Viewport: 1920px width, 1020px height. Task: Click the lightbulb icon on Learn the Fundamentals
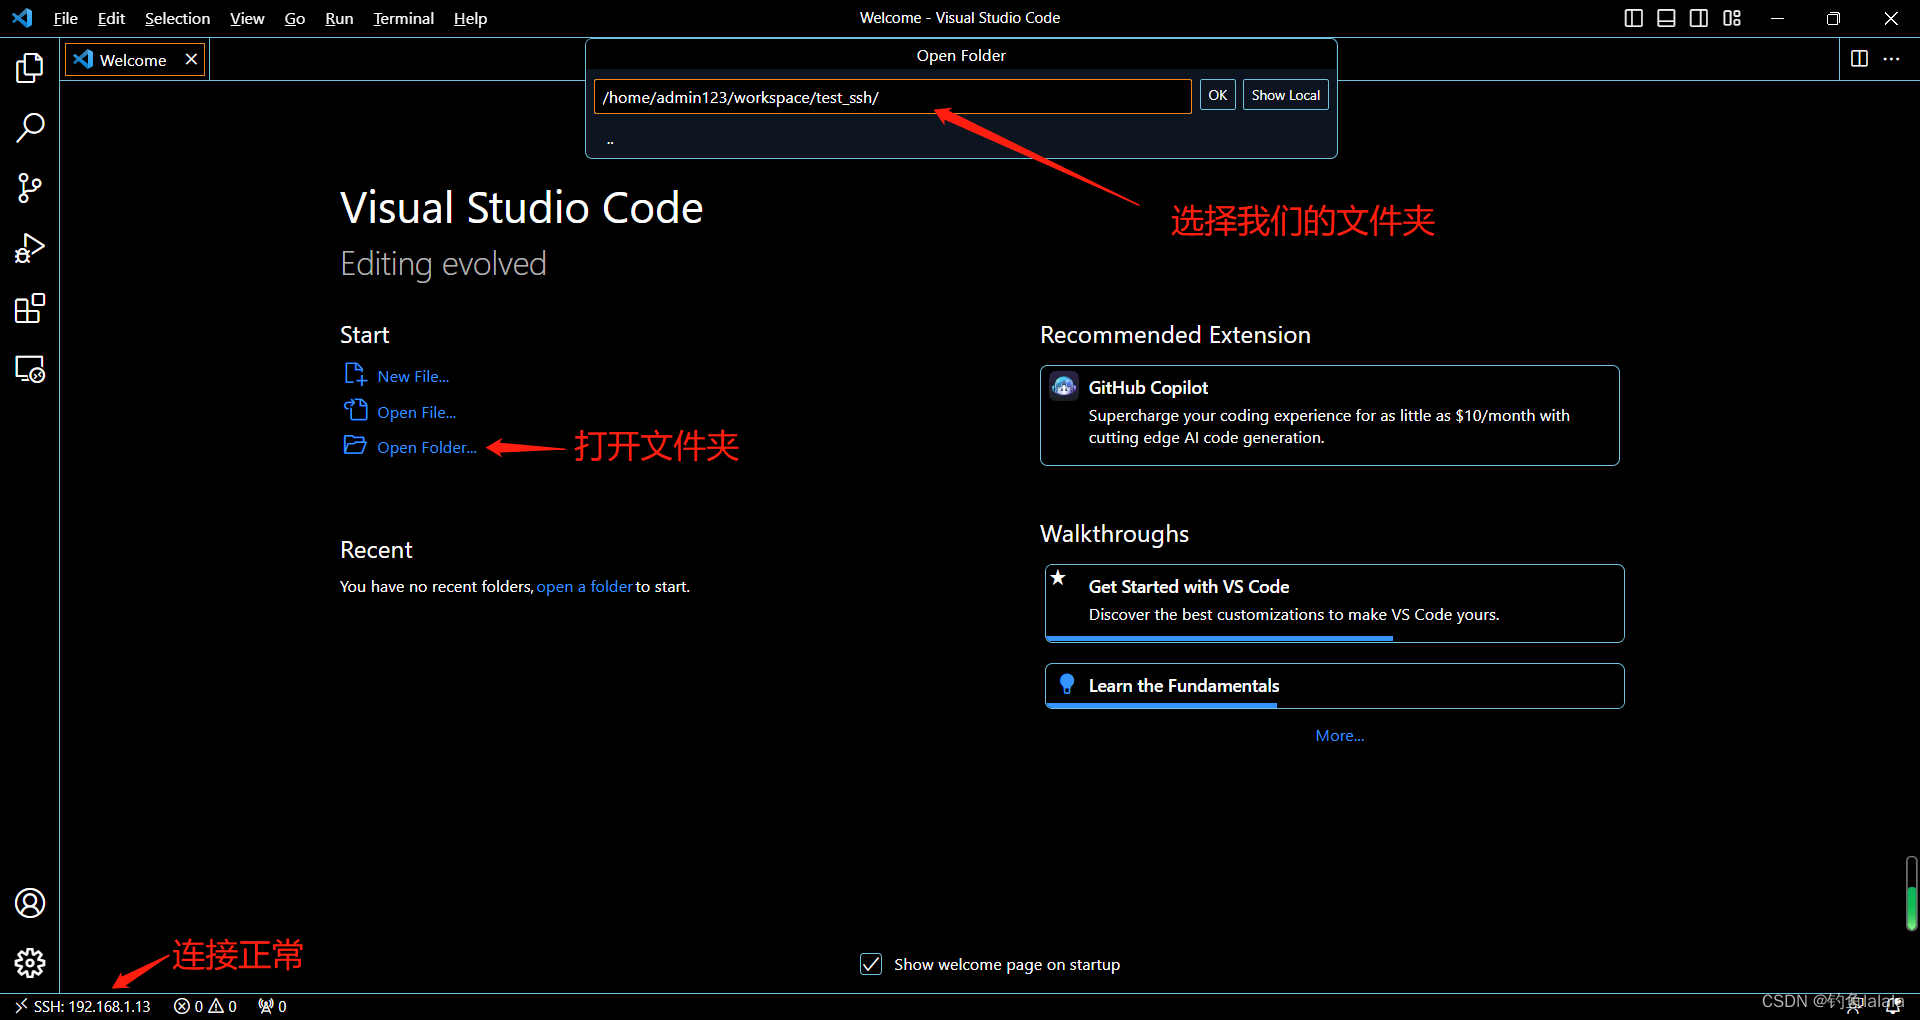[1067, 685]
